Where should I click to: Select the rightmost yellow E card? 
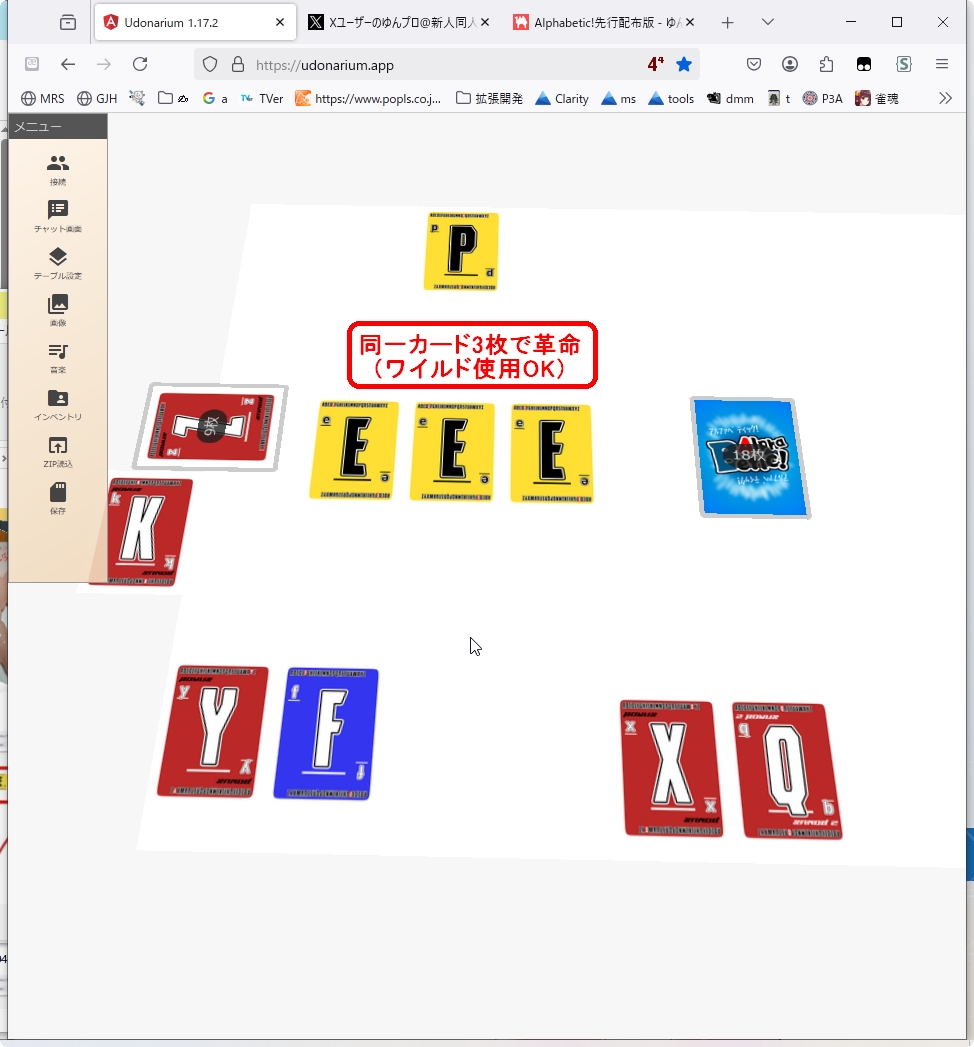coord(551,453)
